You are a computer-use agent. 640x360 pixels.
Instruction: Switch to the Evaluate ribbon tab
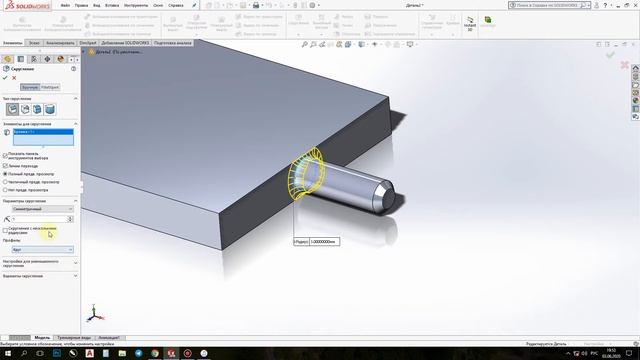(60, 43)
